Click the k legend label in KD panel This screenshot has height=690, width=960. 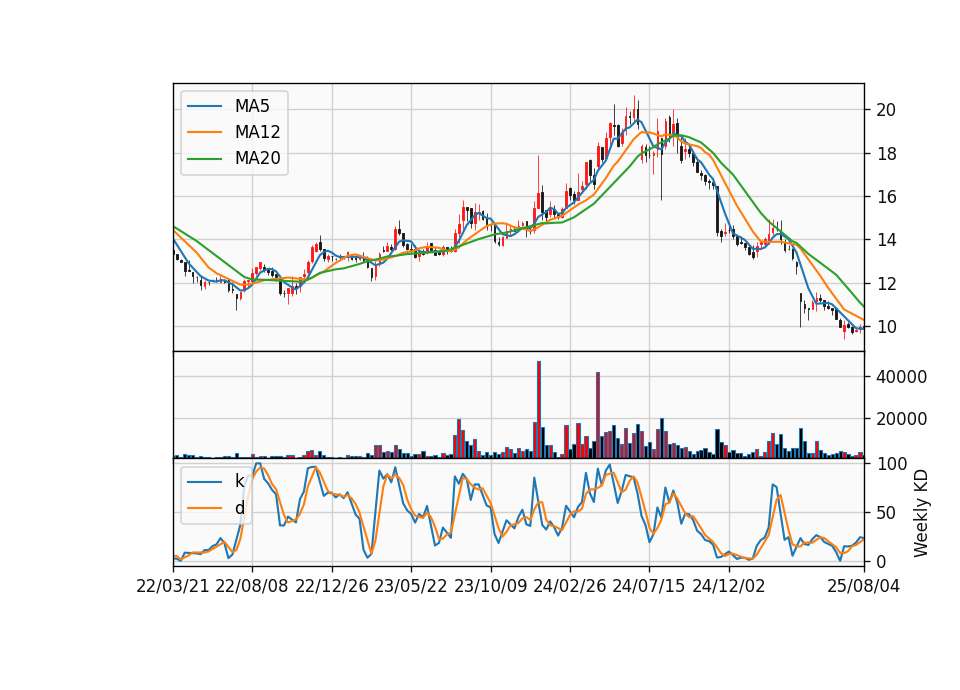pos(239,481)
